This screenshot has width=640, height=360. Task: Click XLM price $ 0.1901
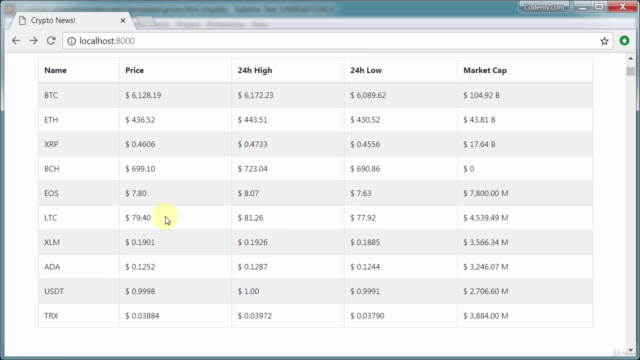pyautogui.click(x=140, y=242)
